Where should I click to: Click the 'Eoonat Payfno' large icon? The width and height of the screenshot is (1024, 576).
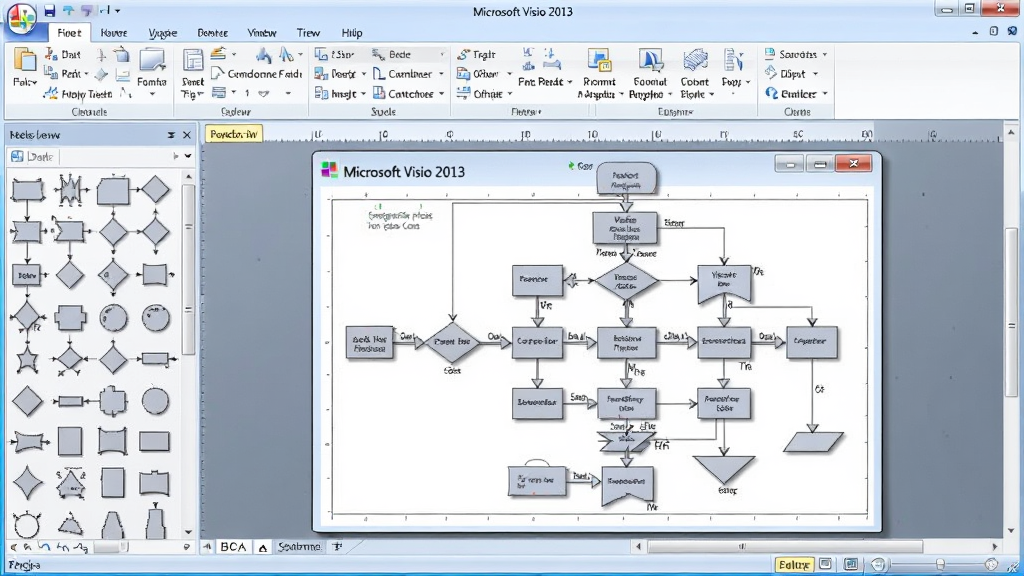pyautogui.click(x=650, y=60)
